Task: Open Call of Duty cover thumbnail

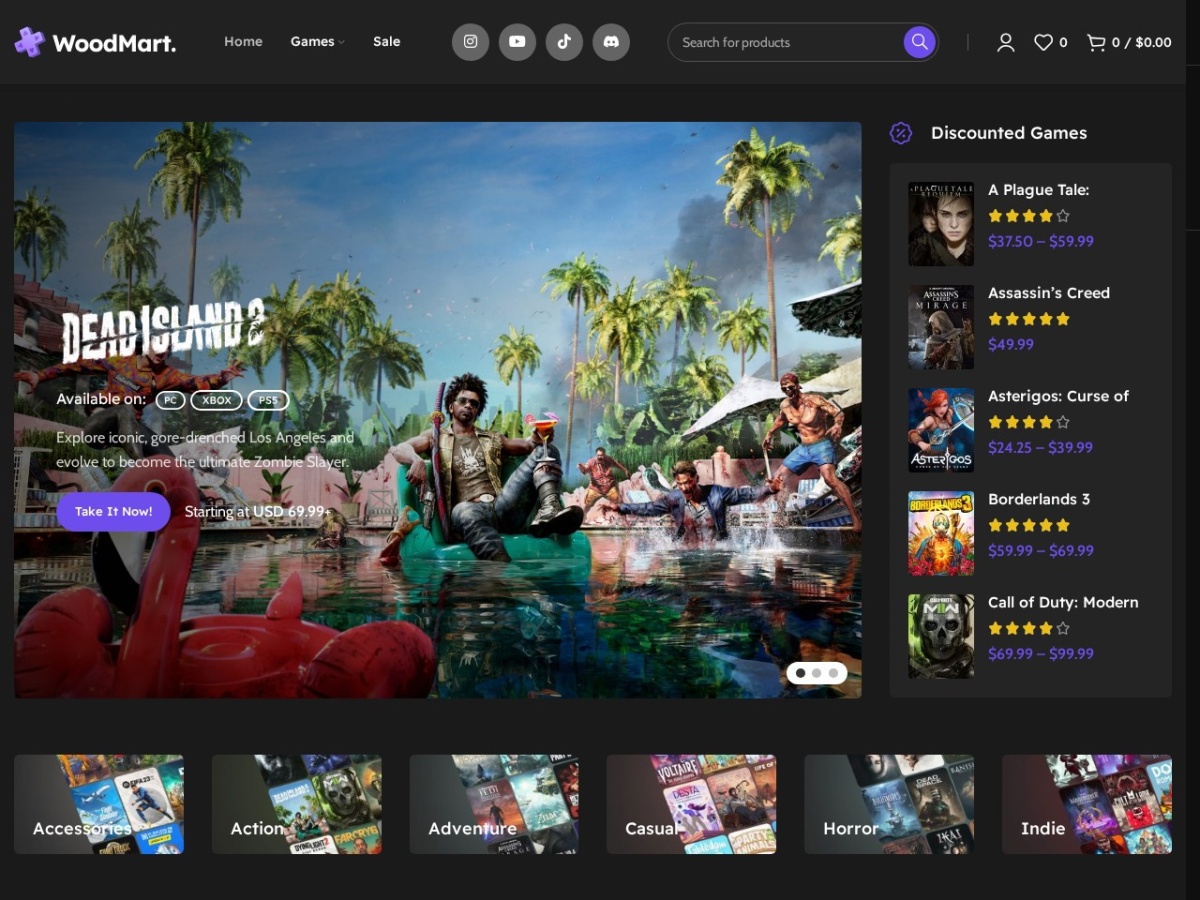Action: 941,636
